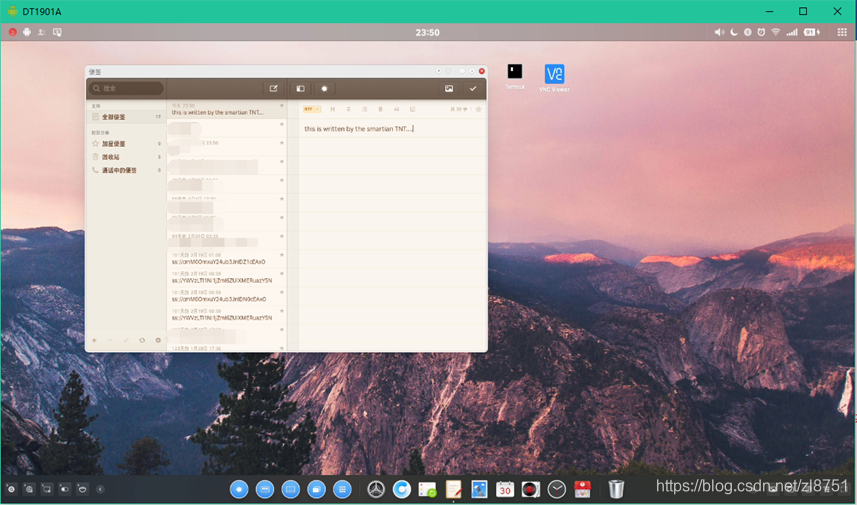Open settings gear in sidebar footer
Viewport: 857px width, 505px height.
(x=158, y=340)
